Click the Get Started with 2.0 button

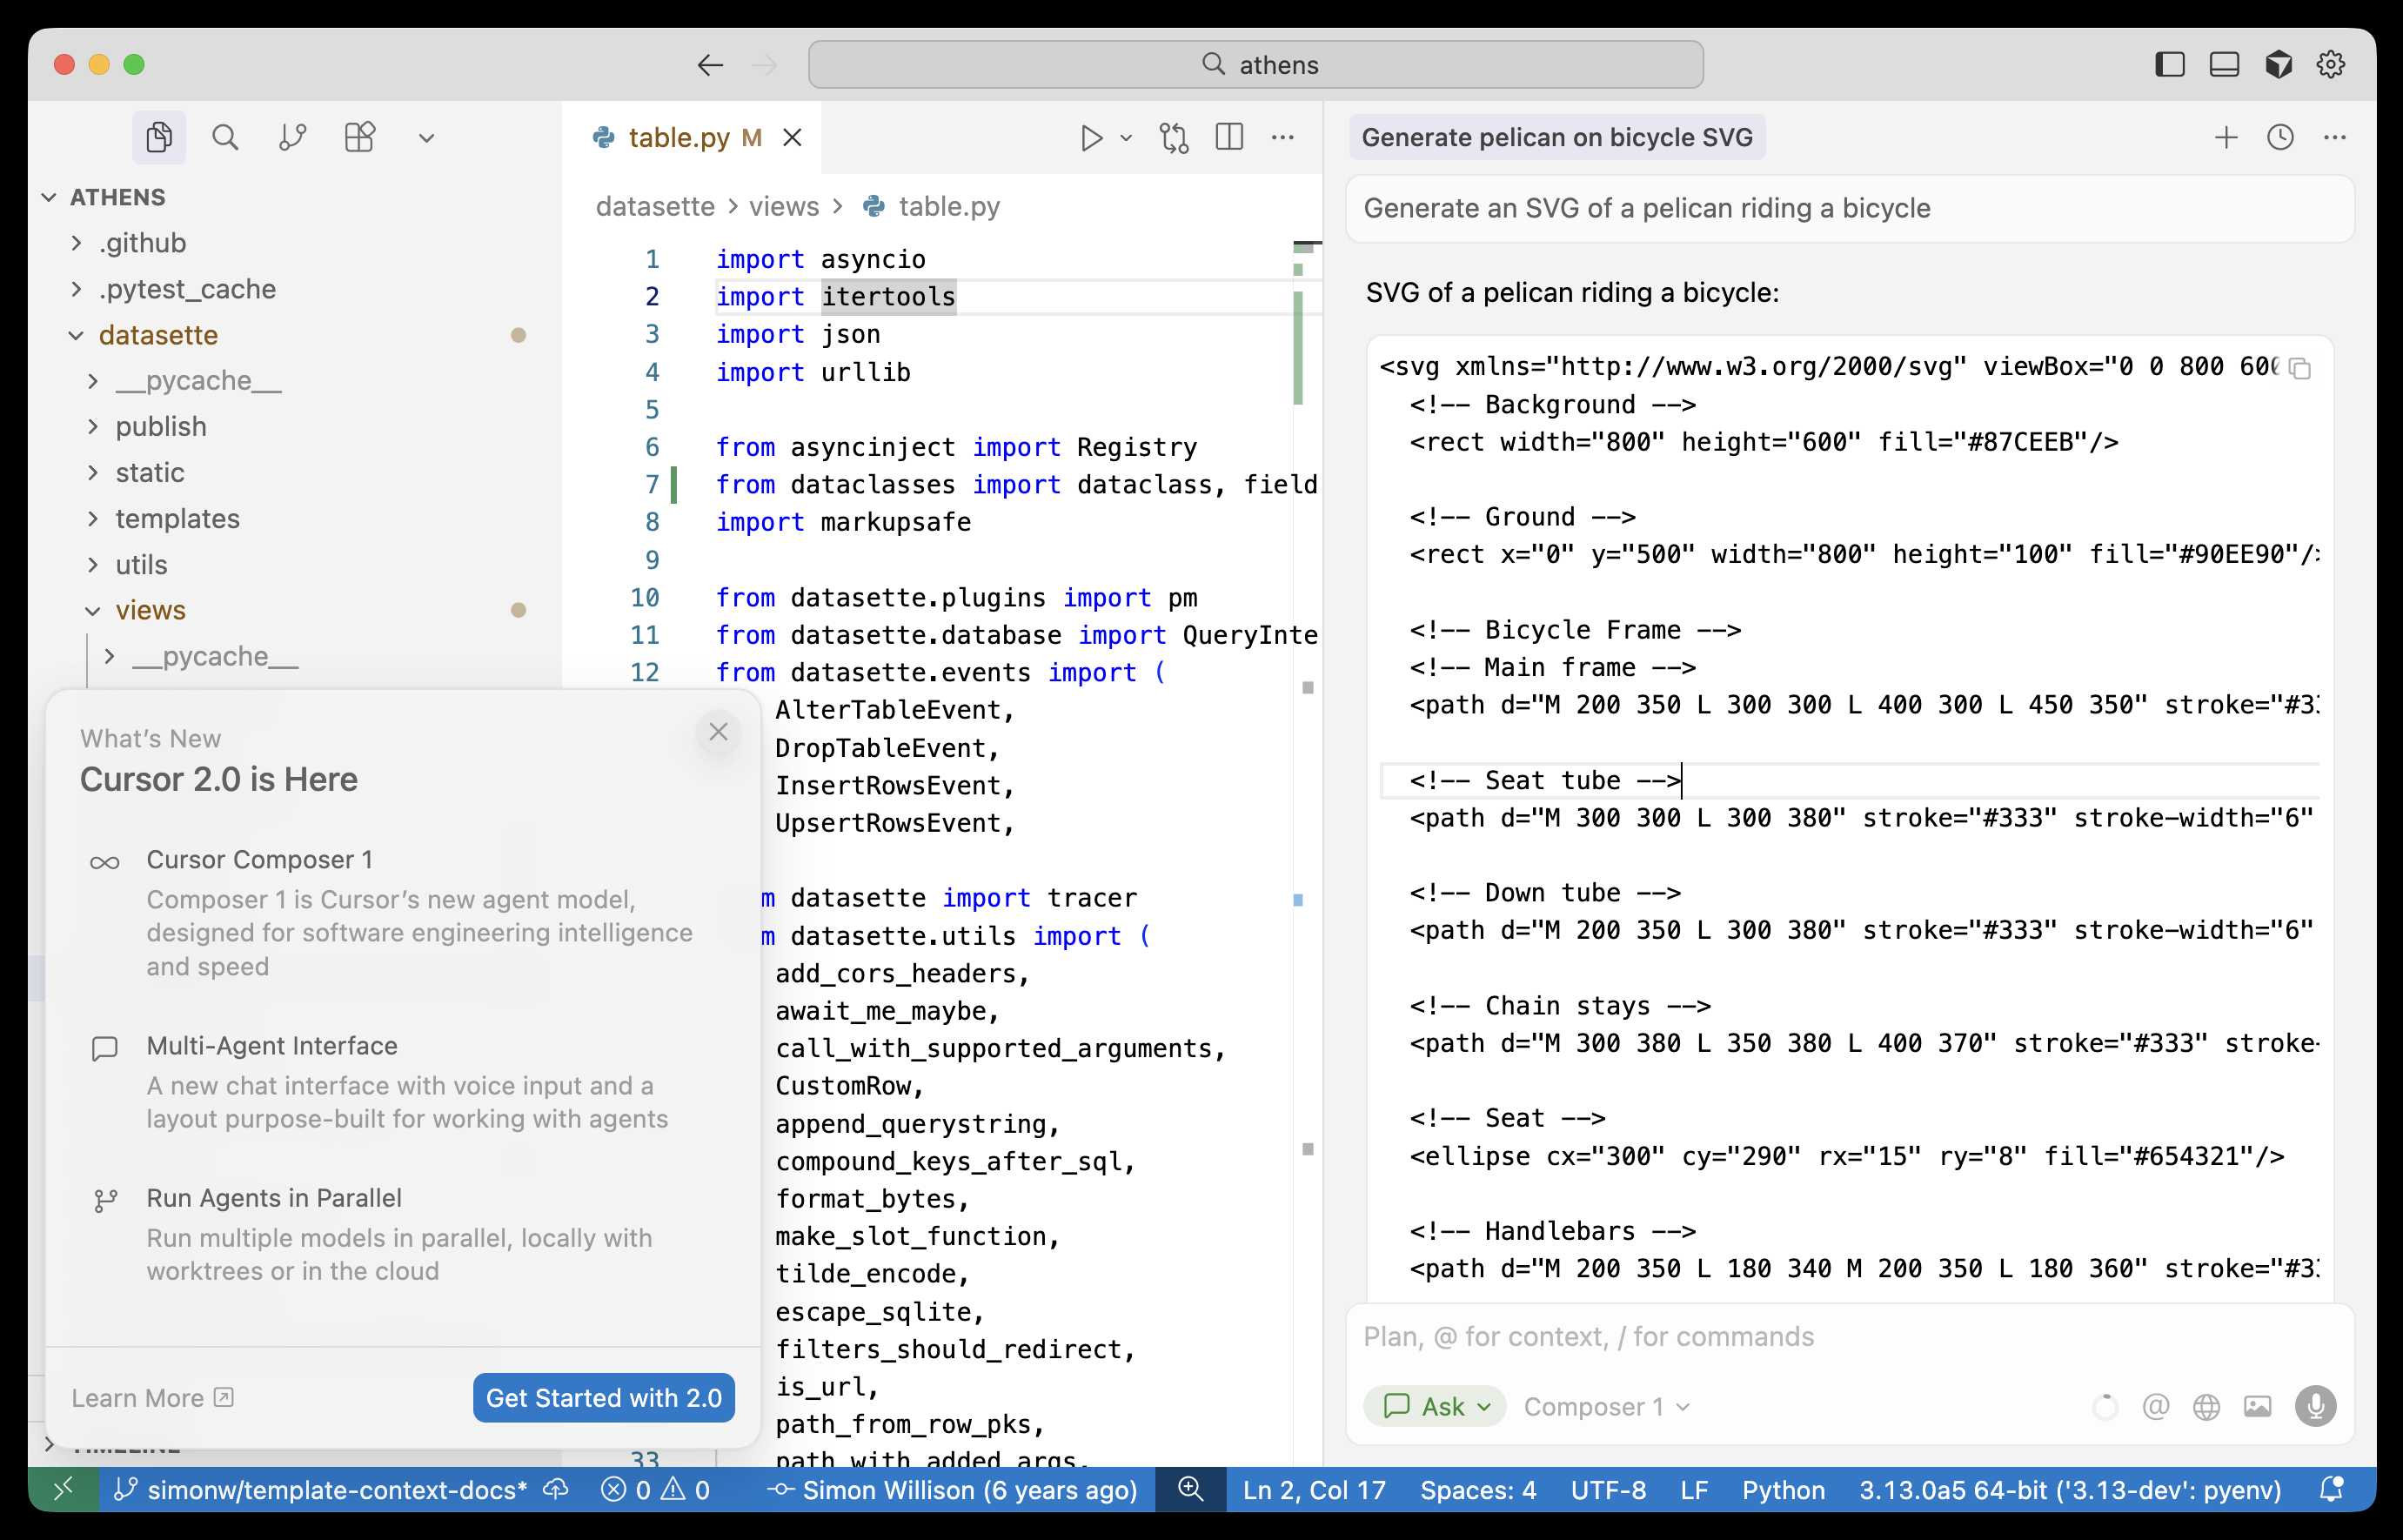point(602,1397)
